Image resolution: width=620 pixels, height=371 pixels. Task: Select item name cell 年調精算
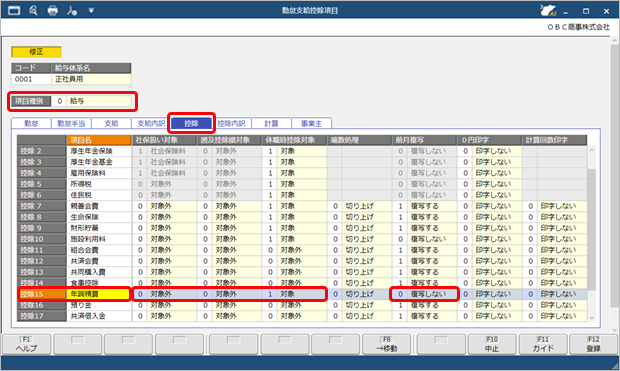pos(99,294)
